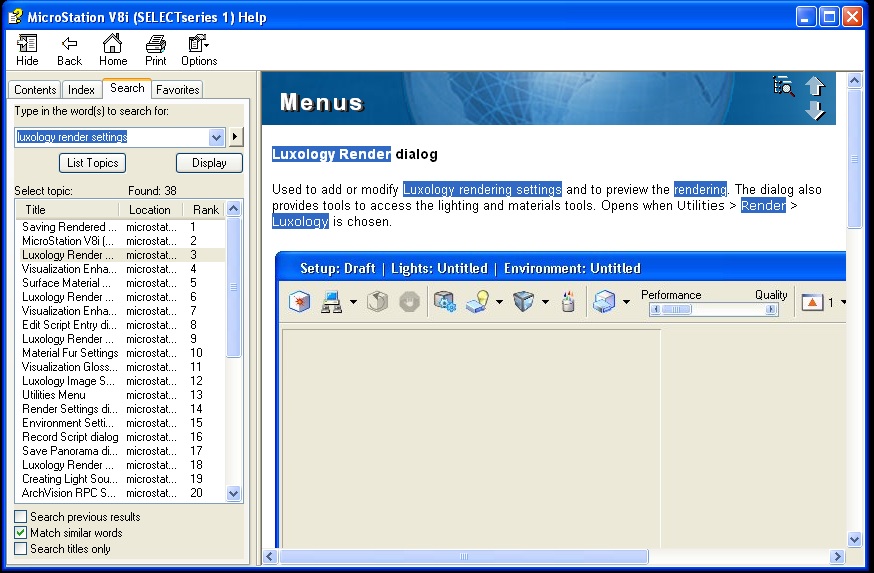
Task: Go to previous topic with up arrow
Action: 815,86
